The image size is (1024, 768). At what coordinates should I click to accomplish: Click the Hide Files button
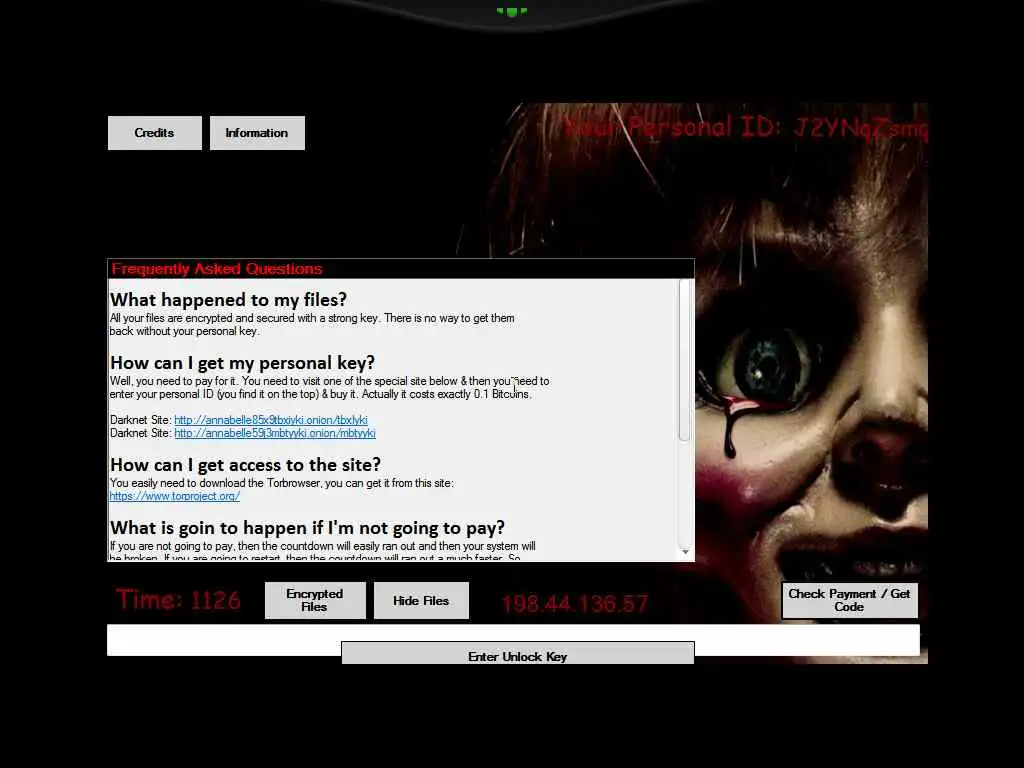421,600
